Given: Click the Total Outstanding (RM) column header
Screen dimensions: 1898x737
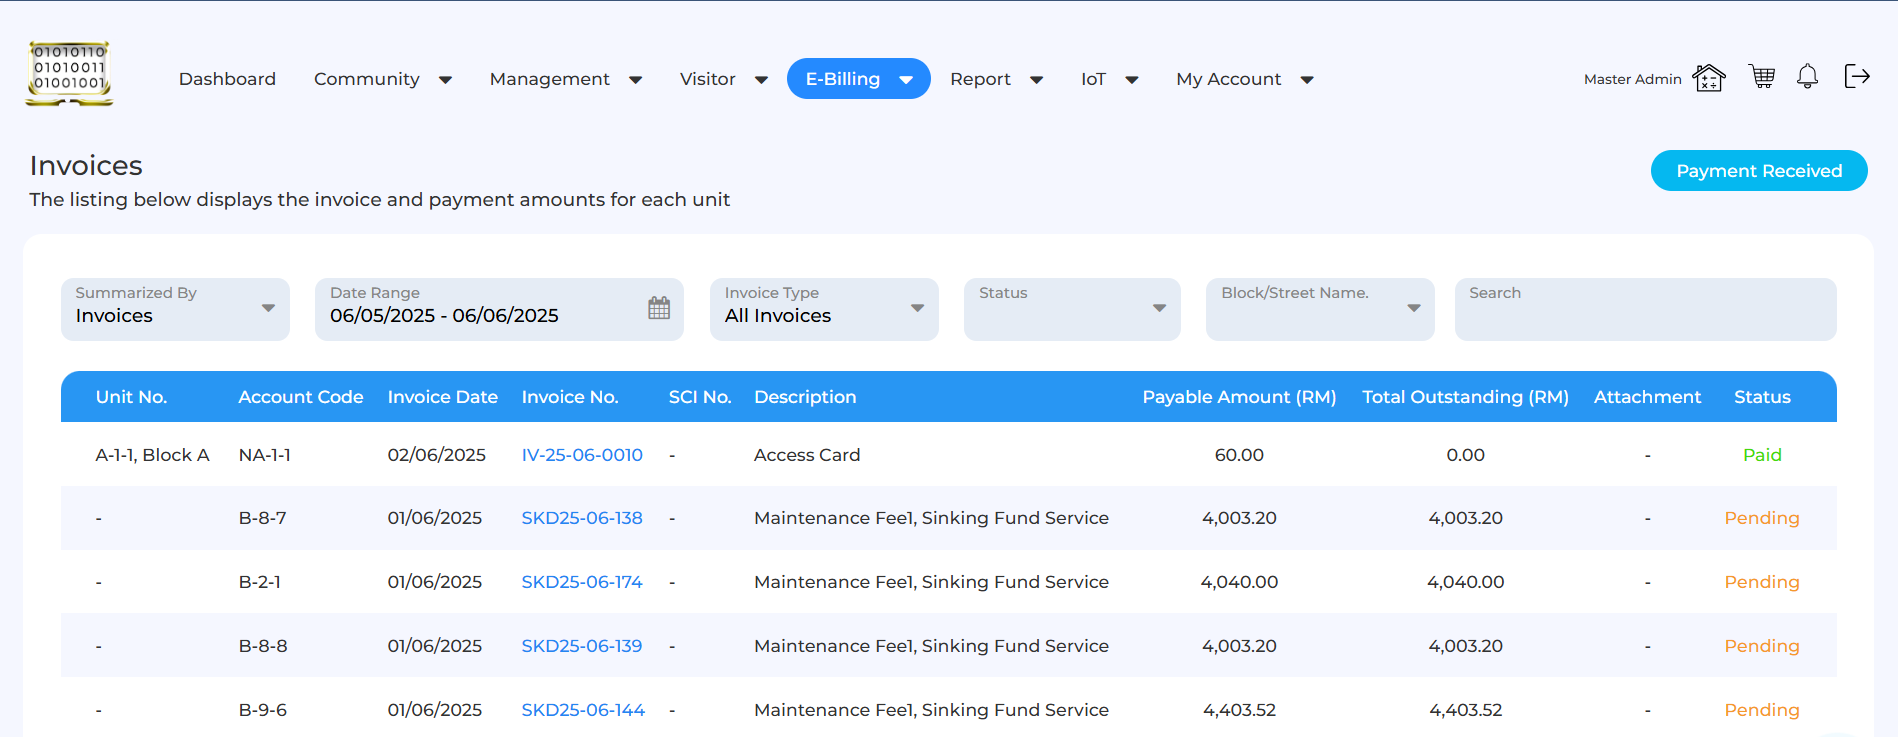Looking at the screenshot, I should pyautogui.click(x=1465, y=397).
